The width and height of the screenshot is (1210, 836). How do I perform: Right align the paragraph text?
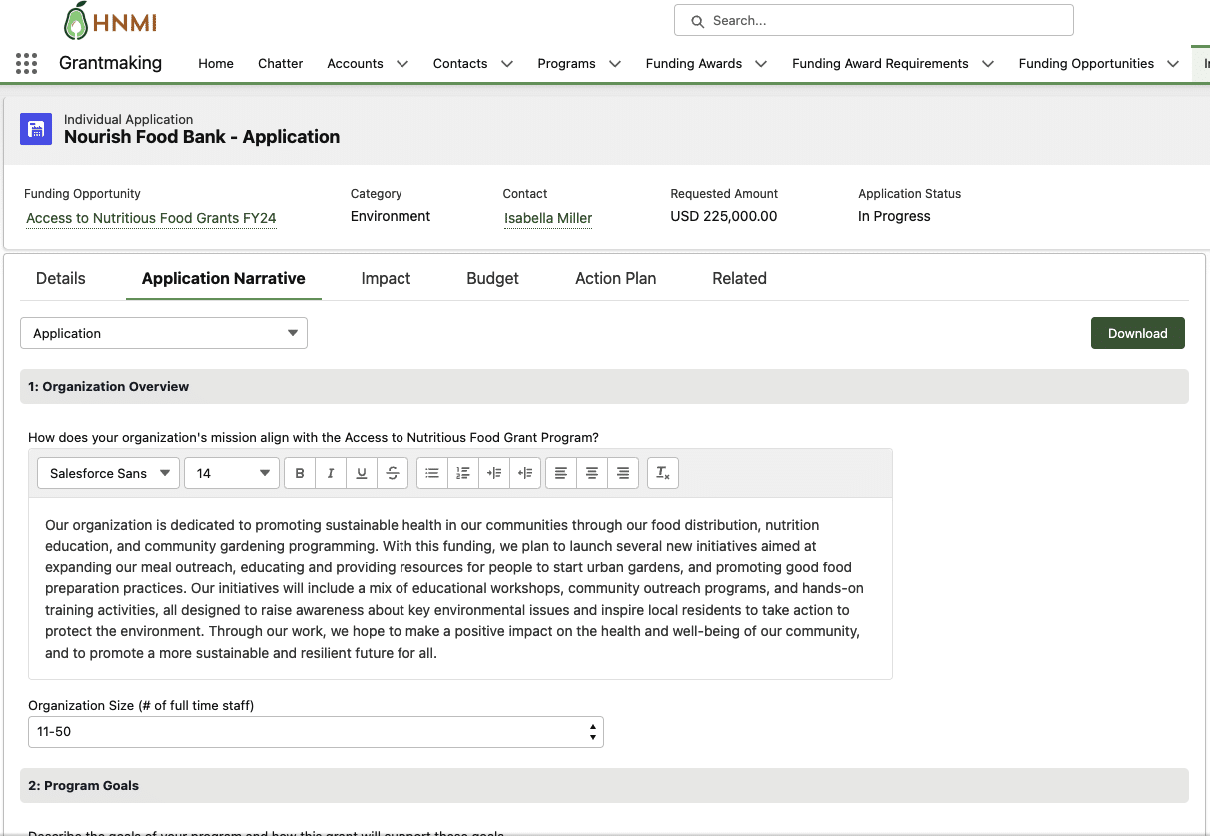pyautogui.click(x=623, y=473)
